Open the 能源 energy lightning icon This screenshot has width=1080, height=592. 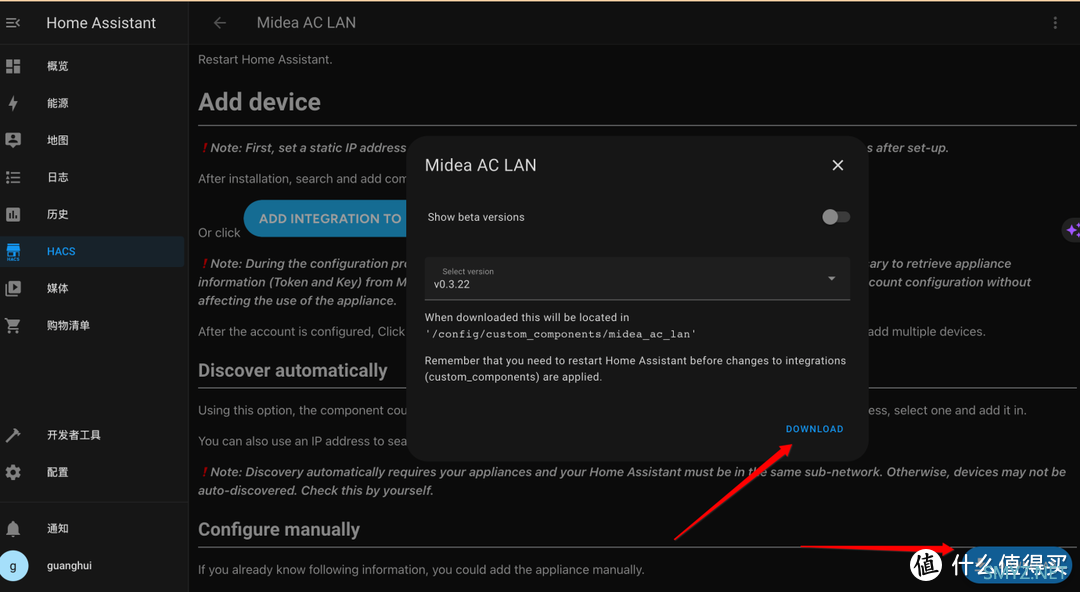click(x=13, y=103)
